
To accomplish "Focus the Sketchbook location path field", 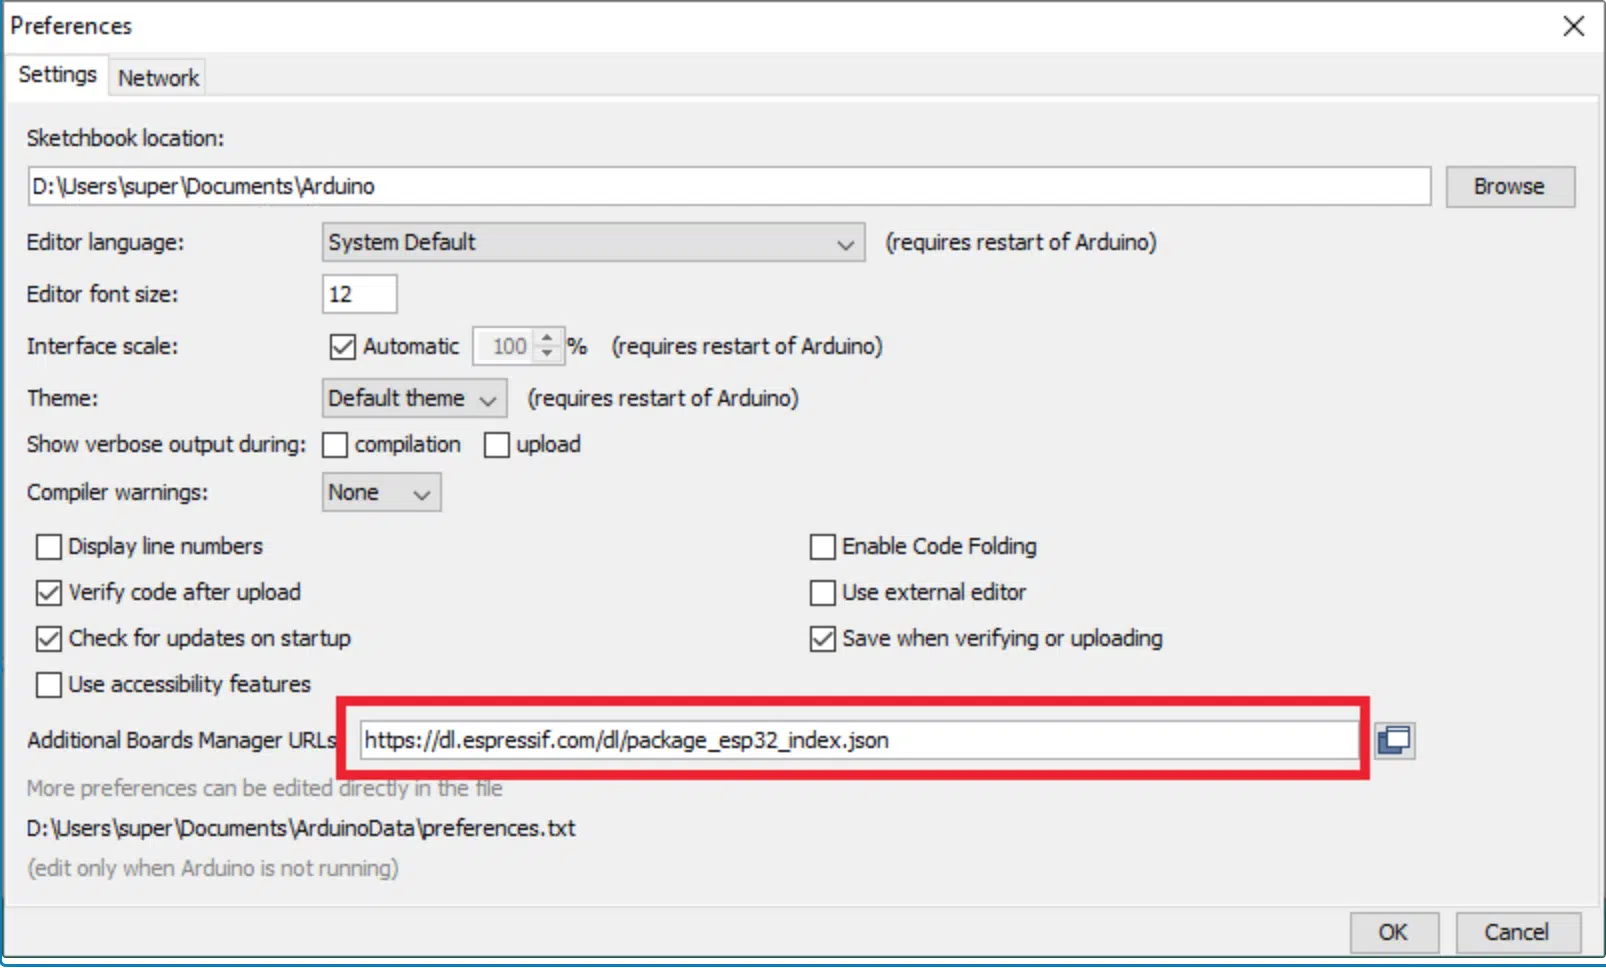I will tap(729, 187).
